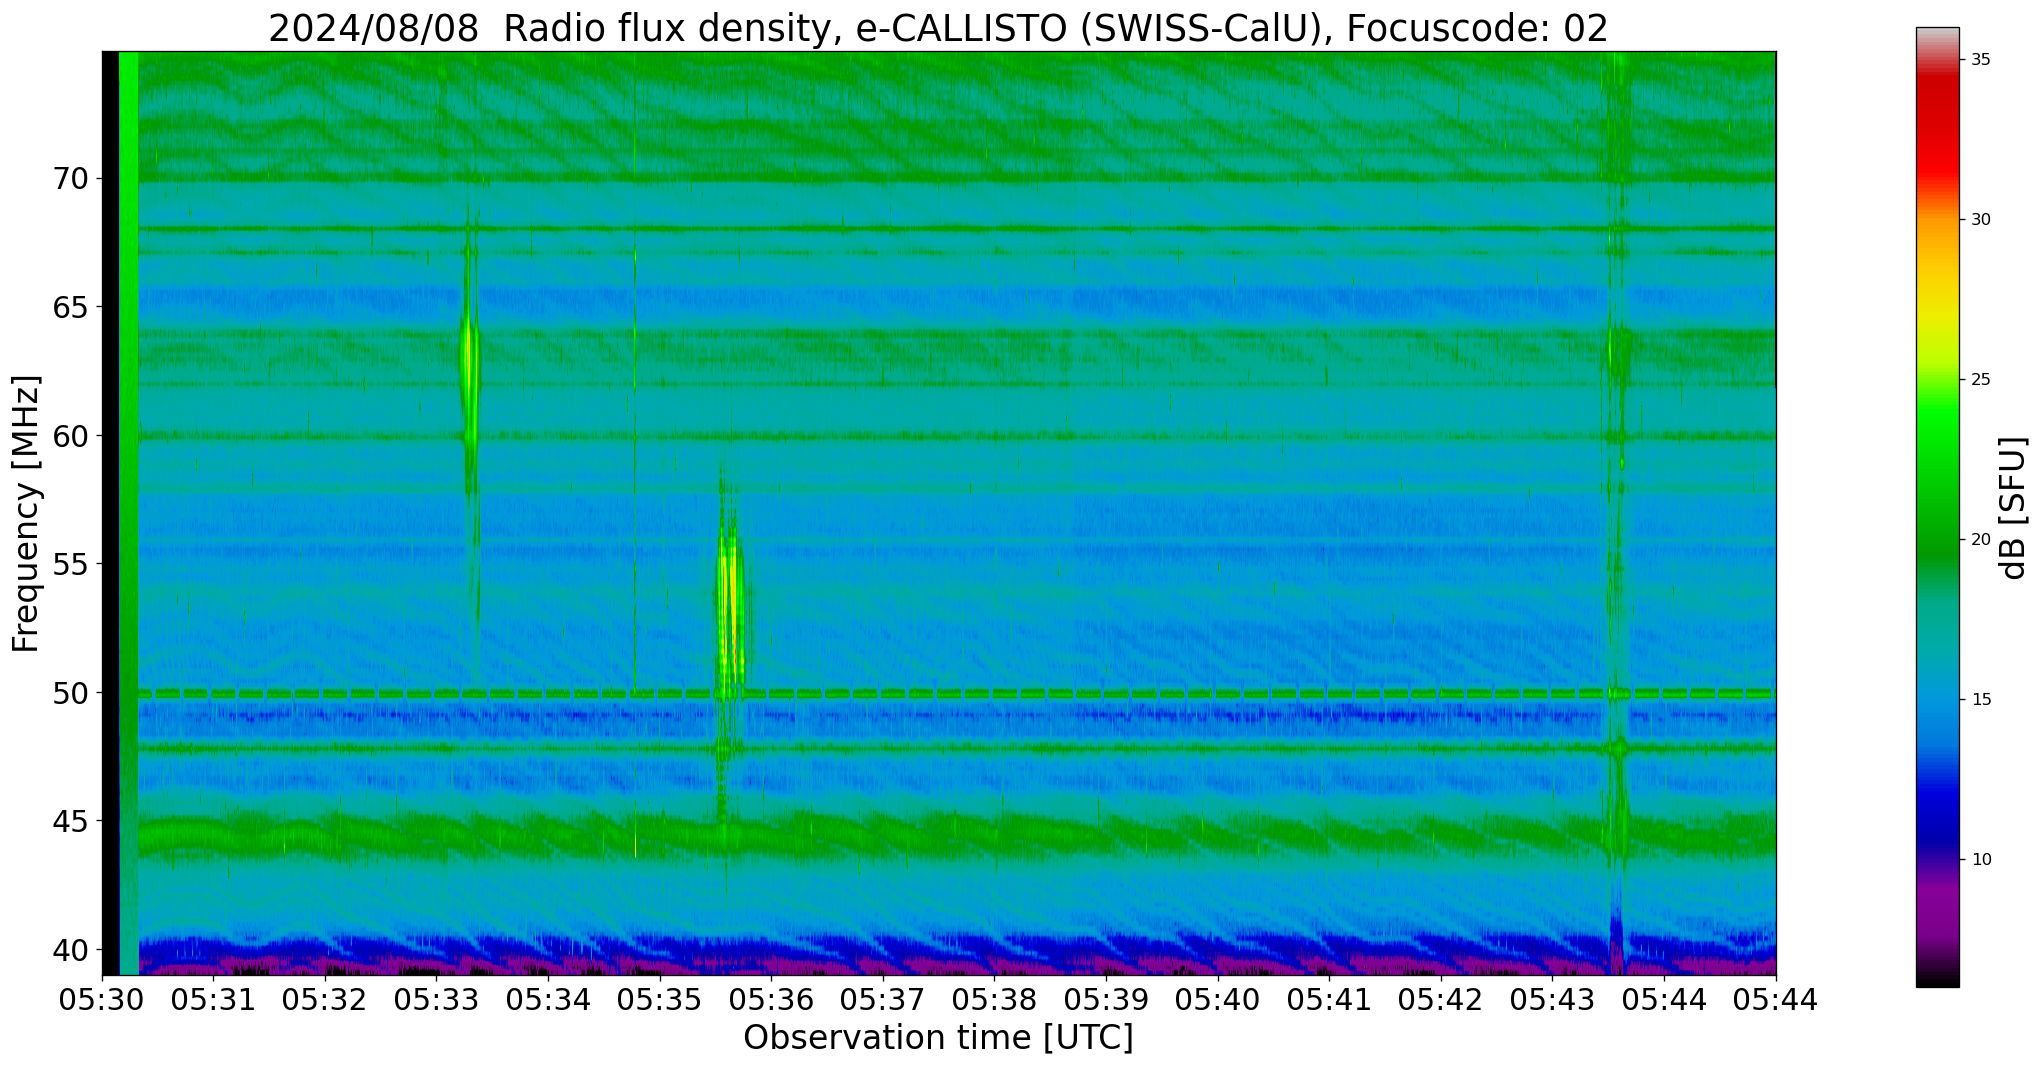Click the purple region of the colorbar
This screenshot has width=2043, height=1067.
(x=1937, y=910)
